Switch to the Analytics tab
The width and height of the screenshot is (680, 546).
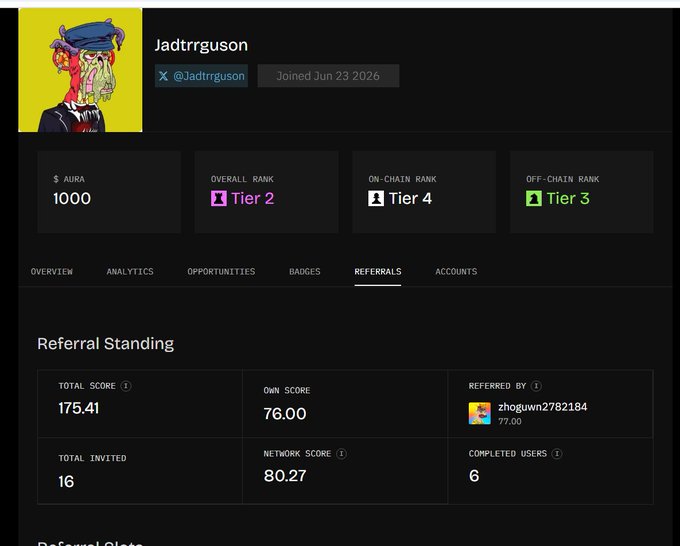tap(130, 271)
